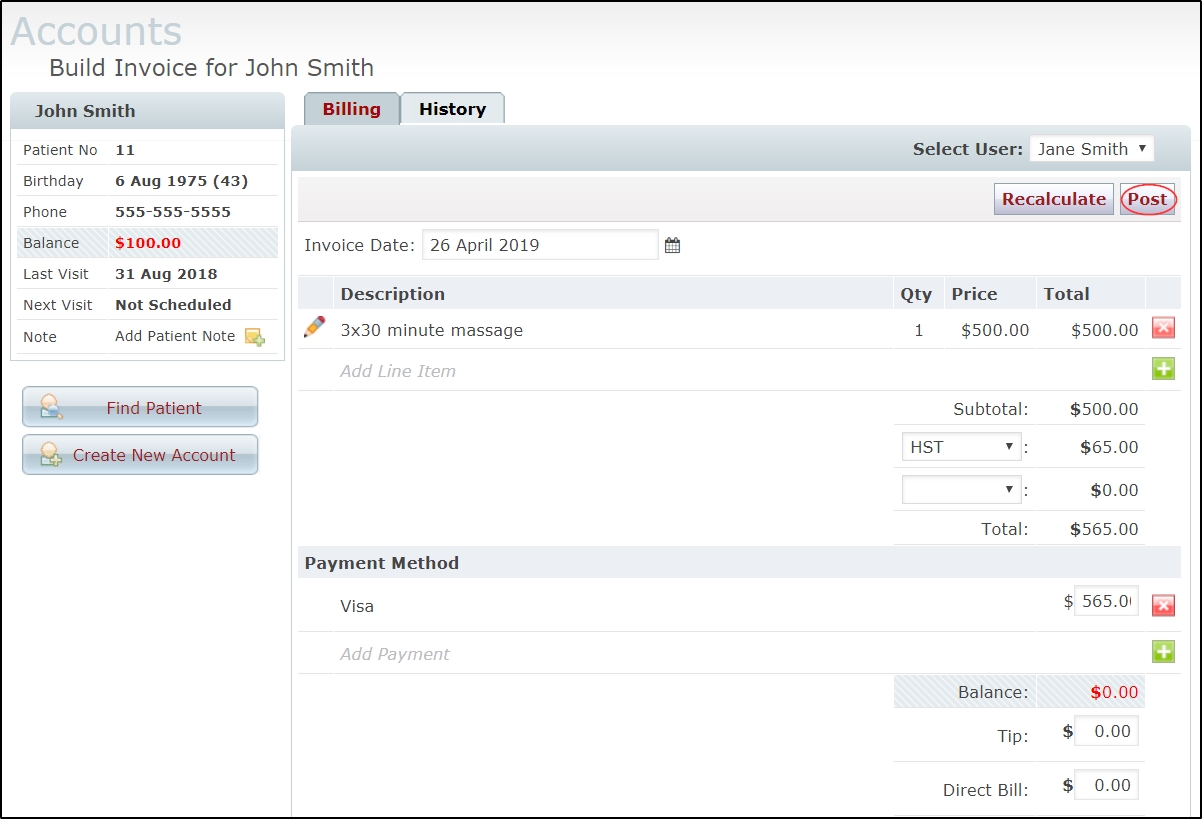Open the empty second tax dropdown
This screenshot has width=1202, height=819.
point(961,490)
